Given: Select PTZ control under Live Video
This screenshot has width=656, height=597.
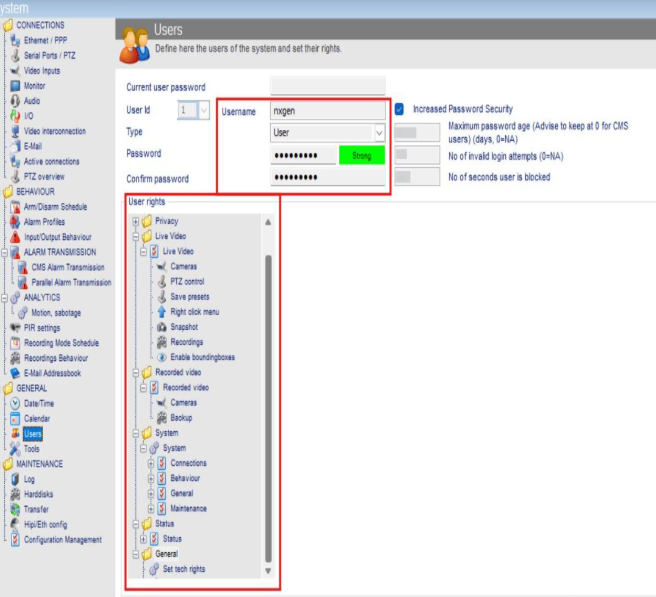Looking at the screenshot, I should pos(187,282).
